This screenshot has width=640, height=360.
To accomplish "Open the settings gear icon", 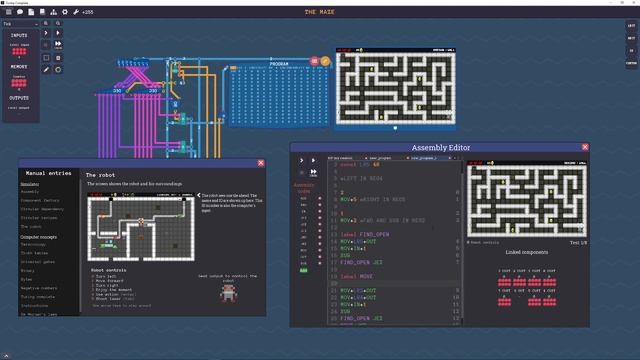I will pyautogui.click(x=64, y=12).
